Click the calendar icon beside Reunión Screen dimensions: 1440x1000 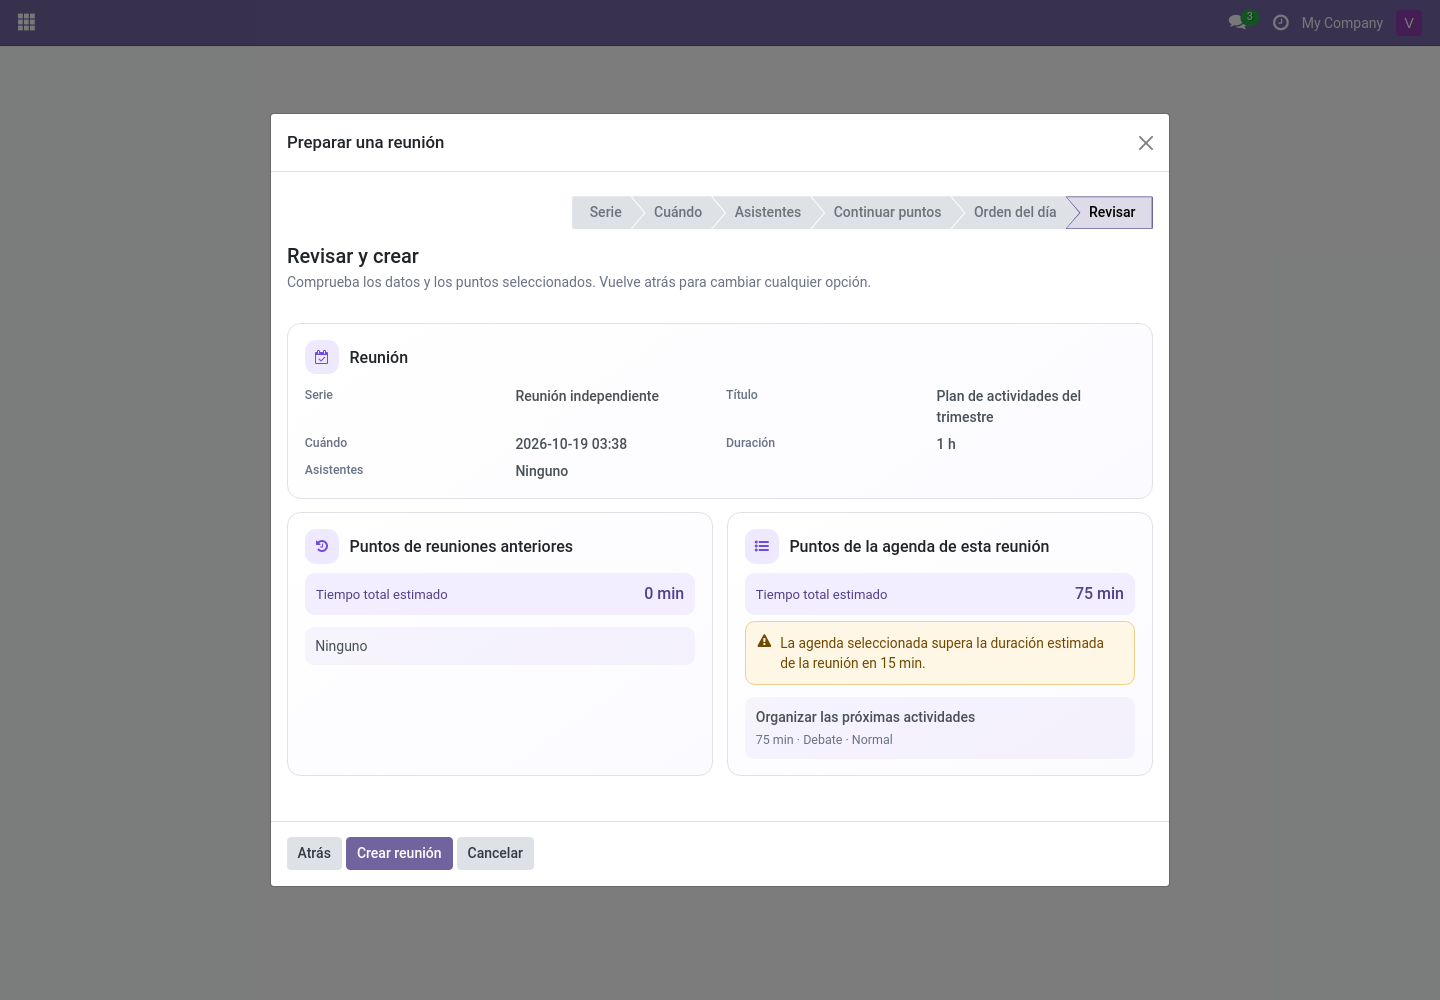click(322, 357)
